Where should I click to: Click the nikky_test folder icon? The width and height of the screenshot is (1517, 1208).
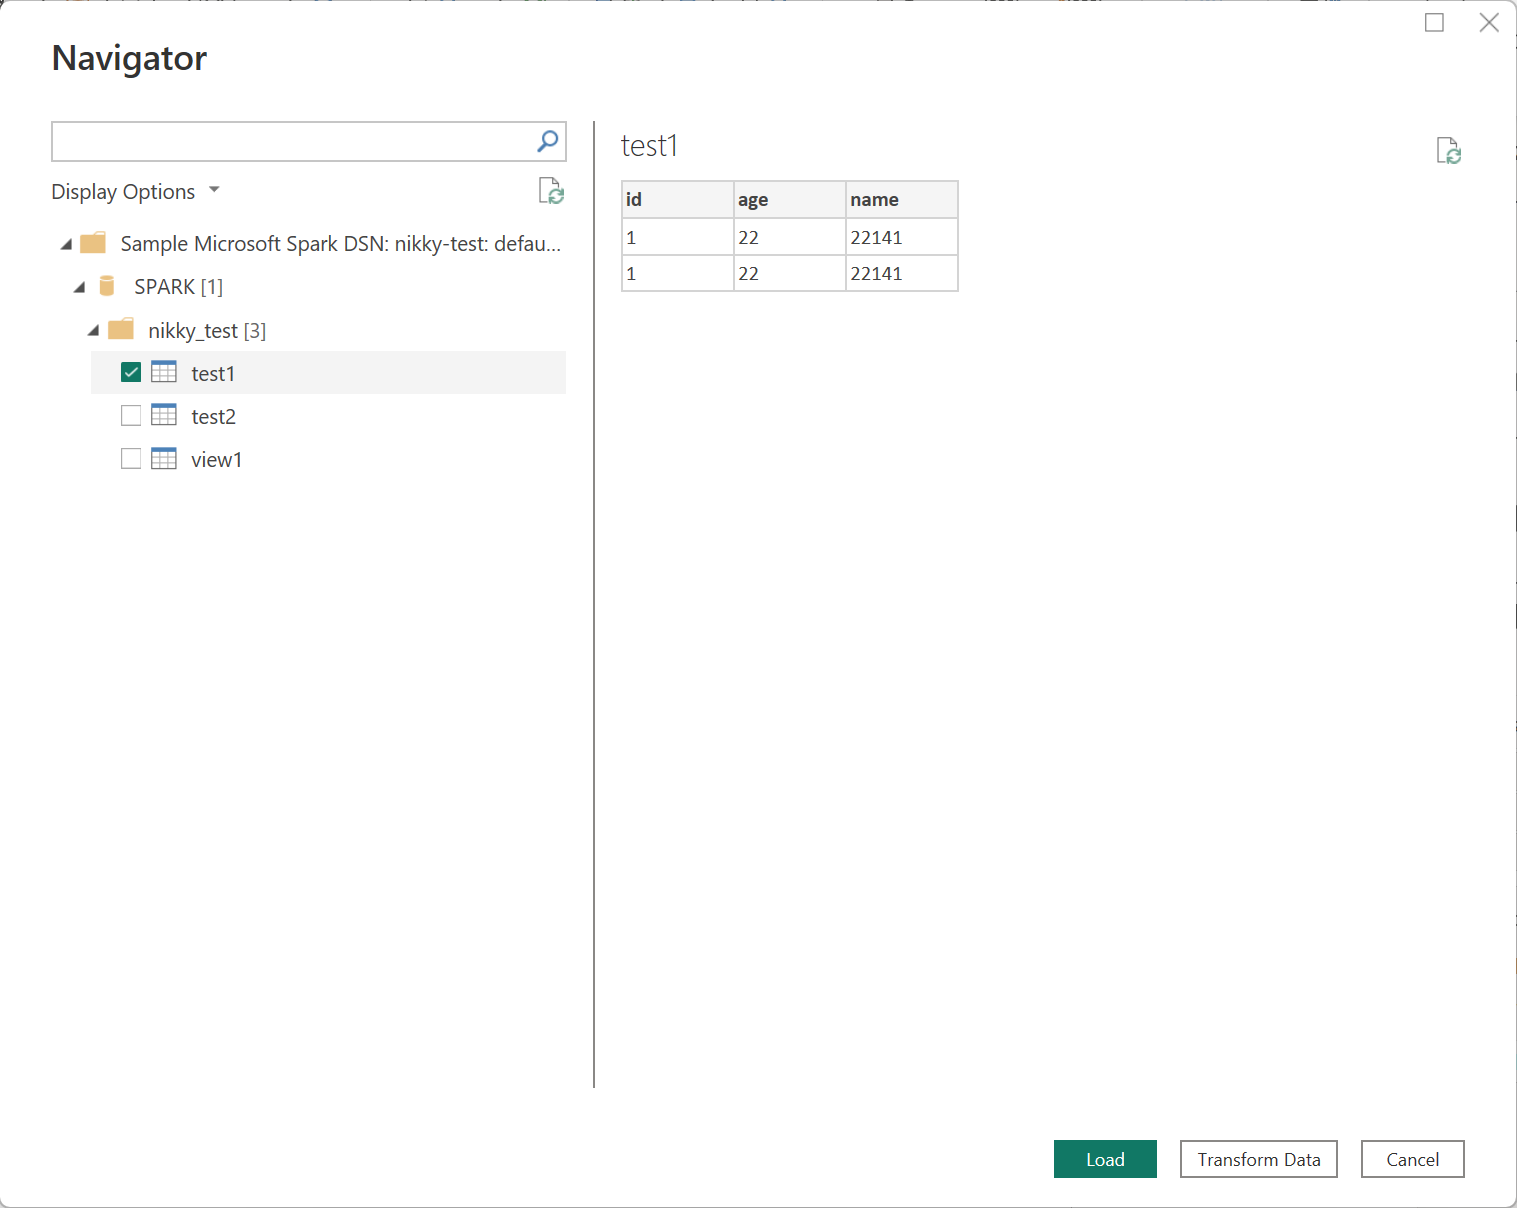pos(121,330)
